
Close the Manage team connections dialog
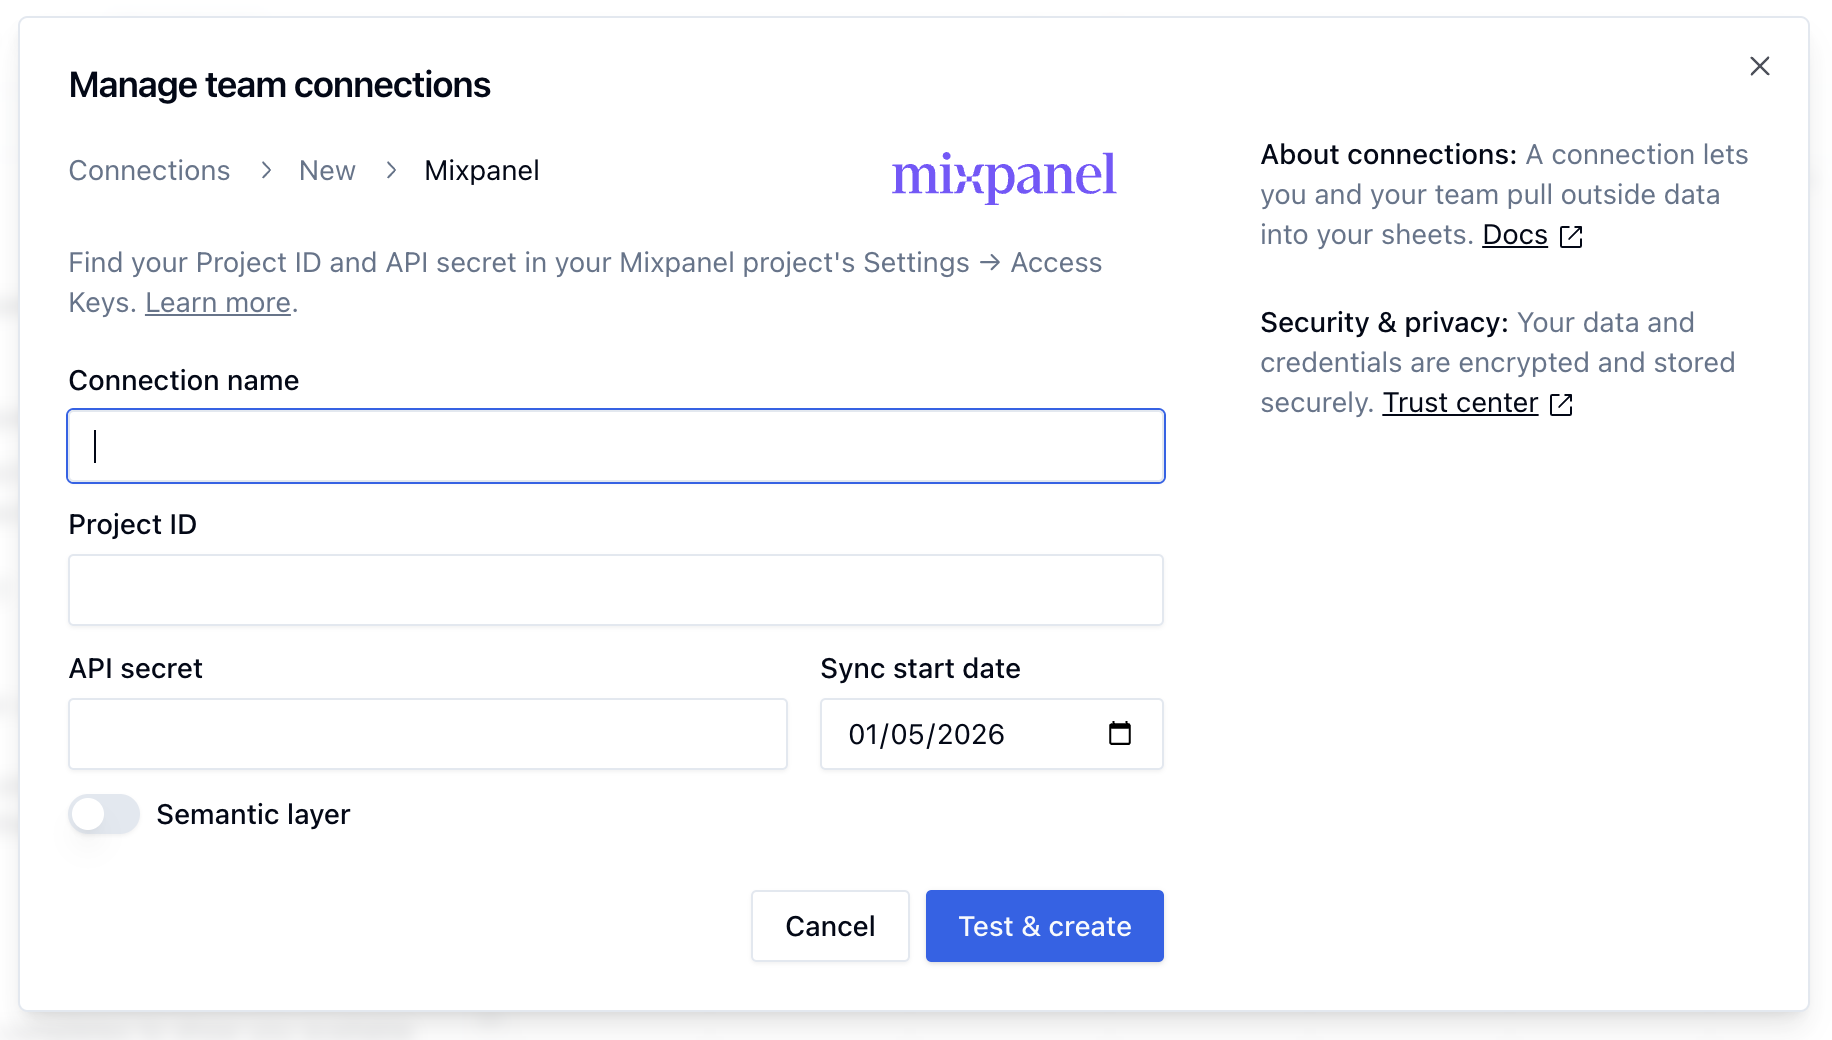point(1760,66)
